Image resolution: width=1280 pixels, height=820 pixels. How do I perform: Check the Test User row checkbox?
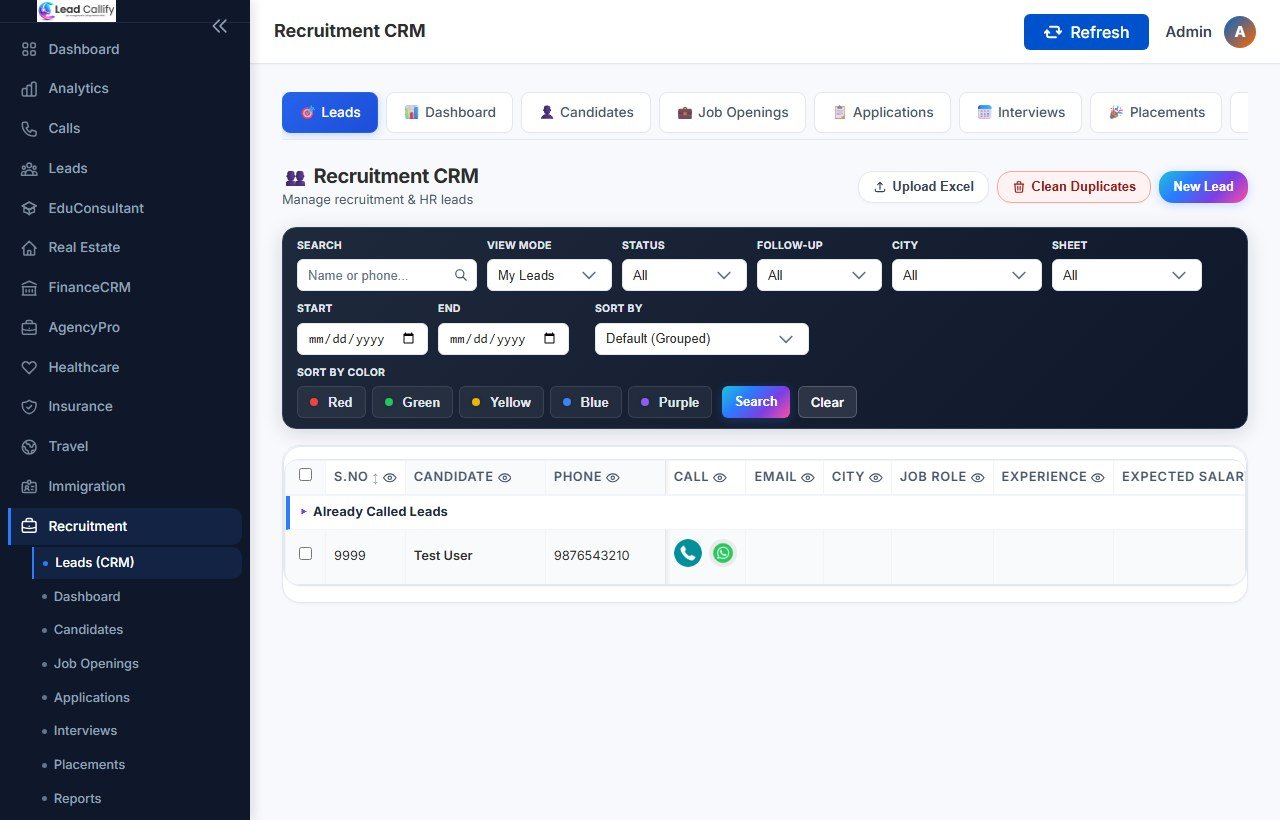pyautogui.click(x=306, y=553)
